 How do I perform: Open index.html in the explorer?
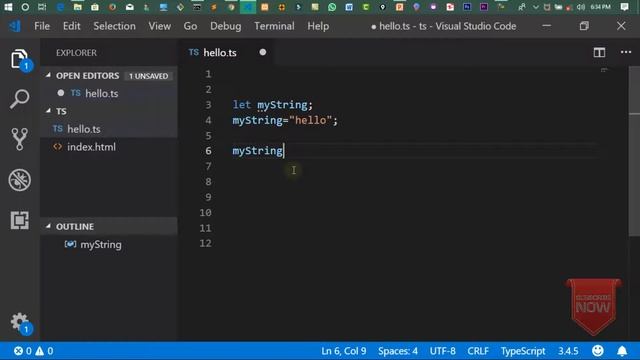click(109, 147)
